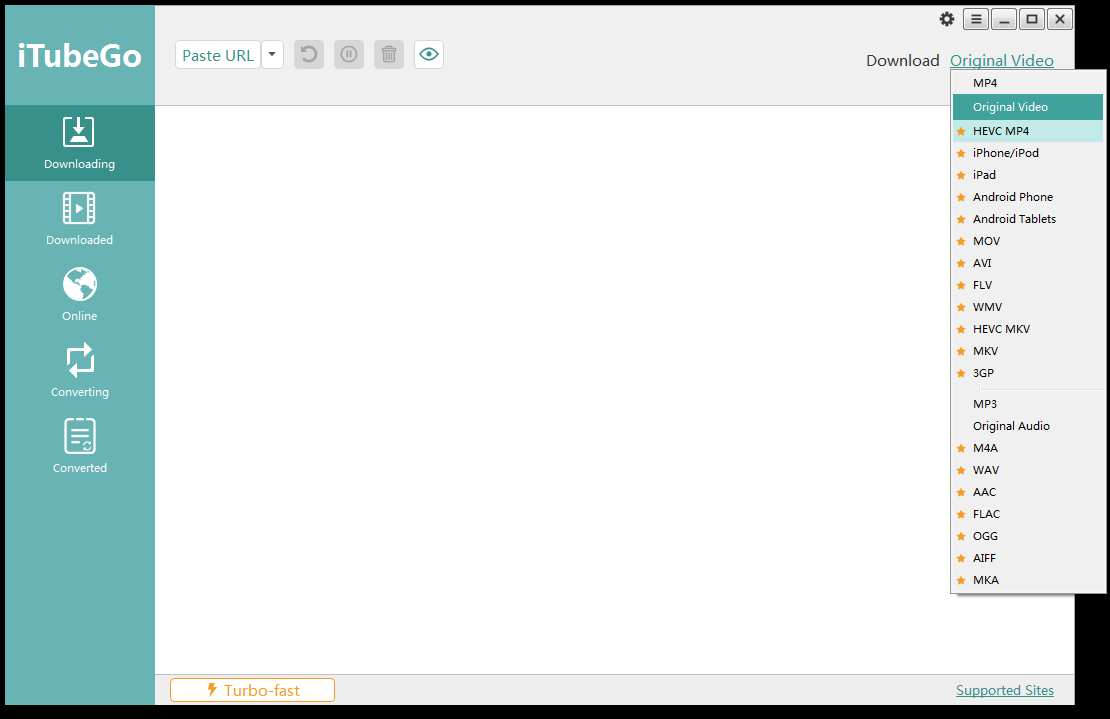
Task: Open the Converted files section
Action: (79, 447)
